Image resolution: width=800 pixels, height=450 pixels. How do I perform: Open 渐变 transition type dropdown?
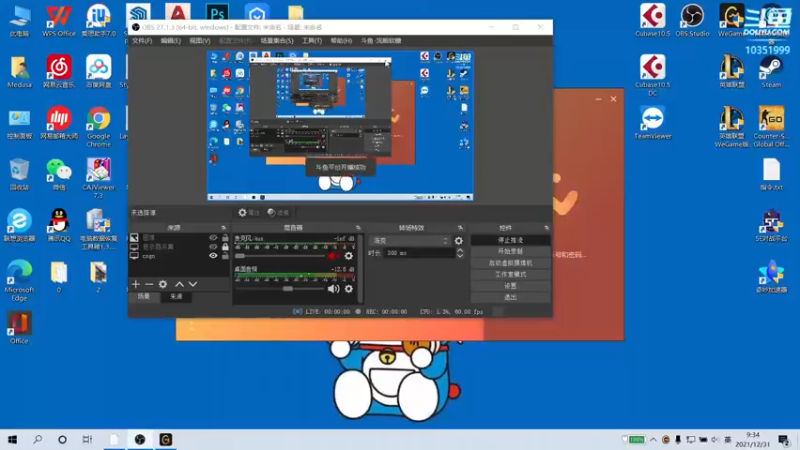pos(409,241)
